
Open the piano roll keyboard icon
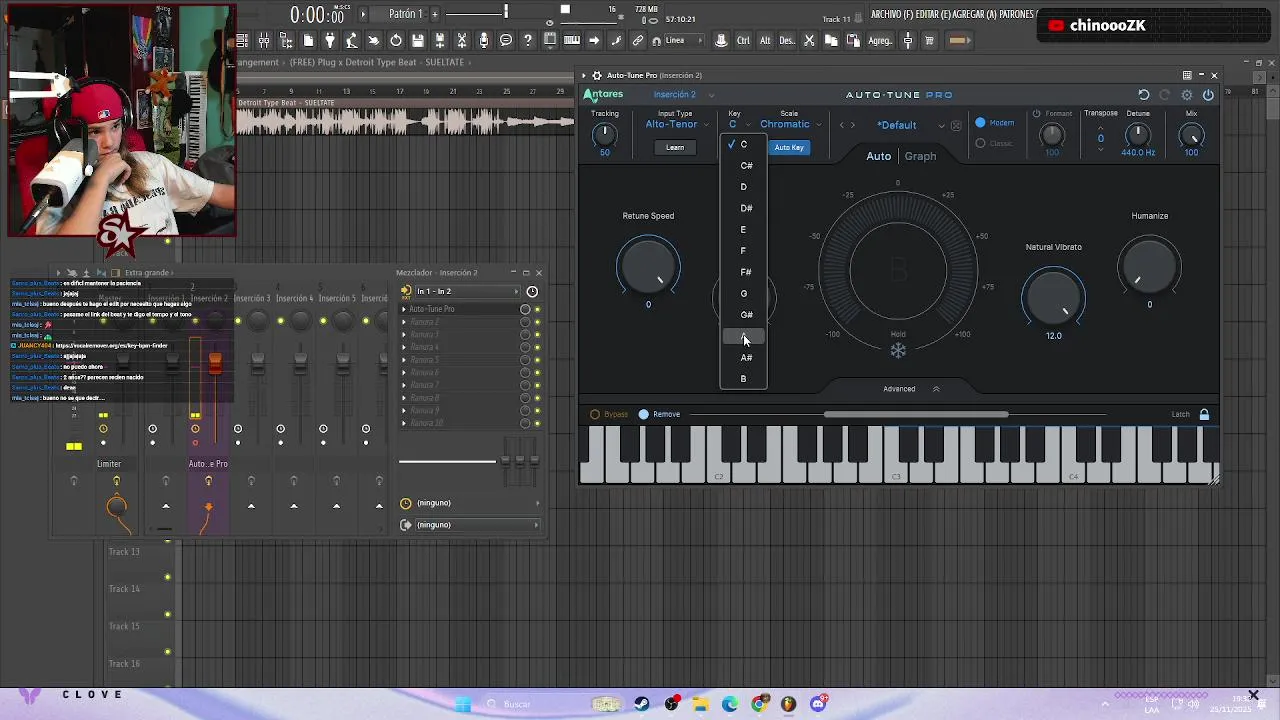tap(572, 40)
